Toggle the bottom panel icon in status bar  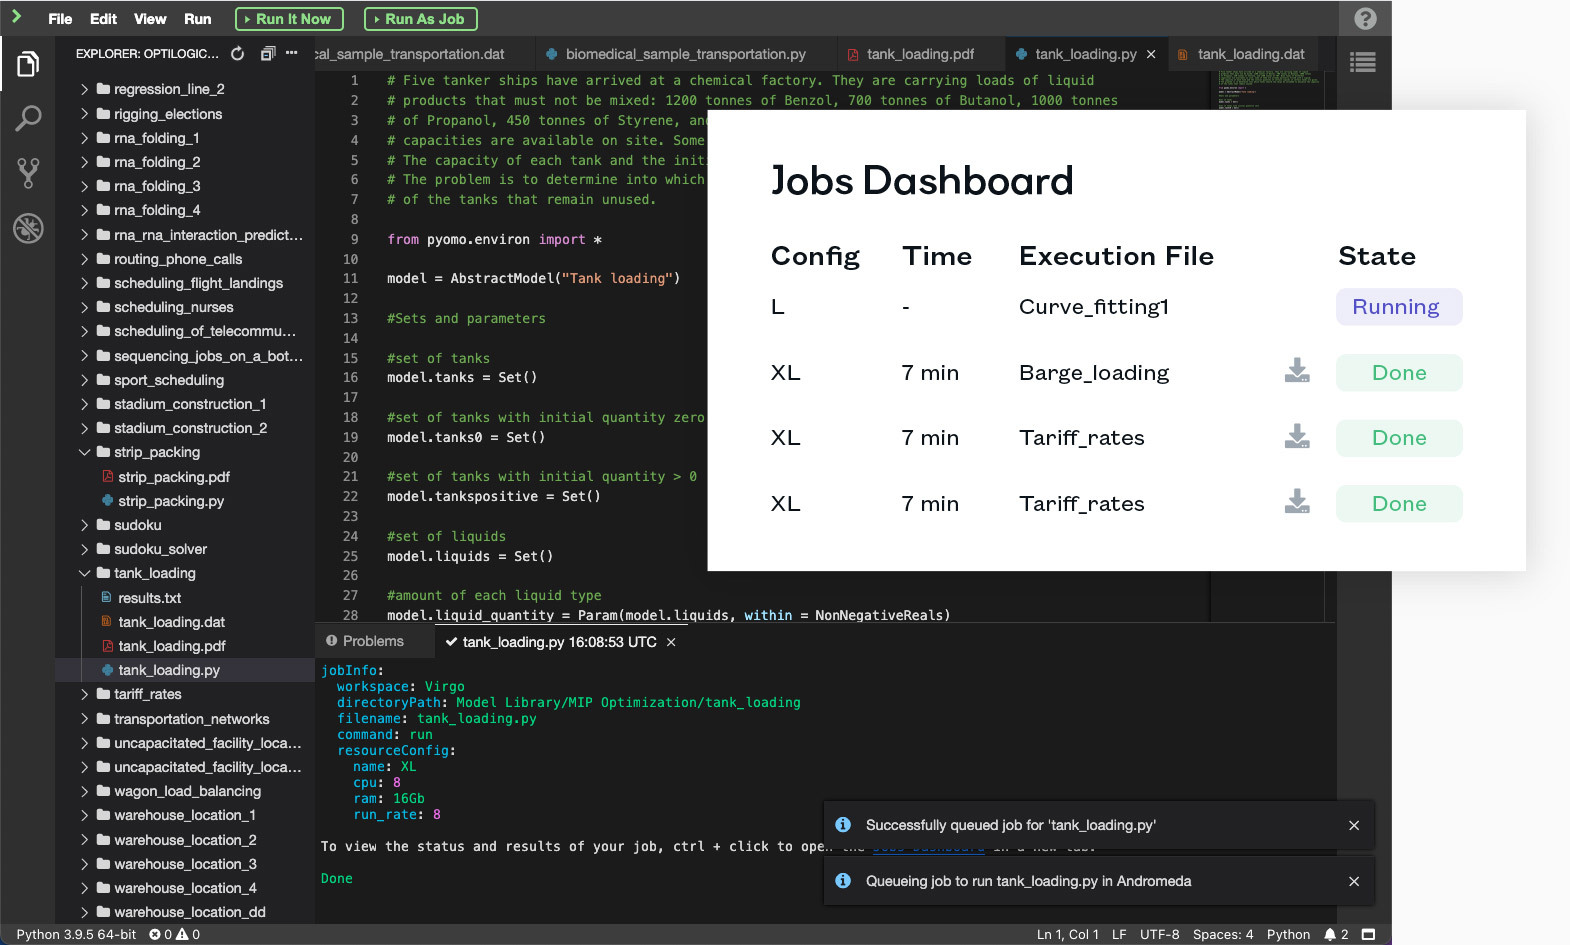click(1369, 934)
